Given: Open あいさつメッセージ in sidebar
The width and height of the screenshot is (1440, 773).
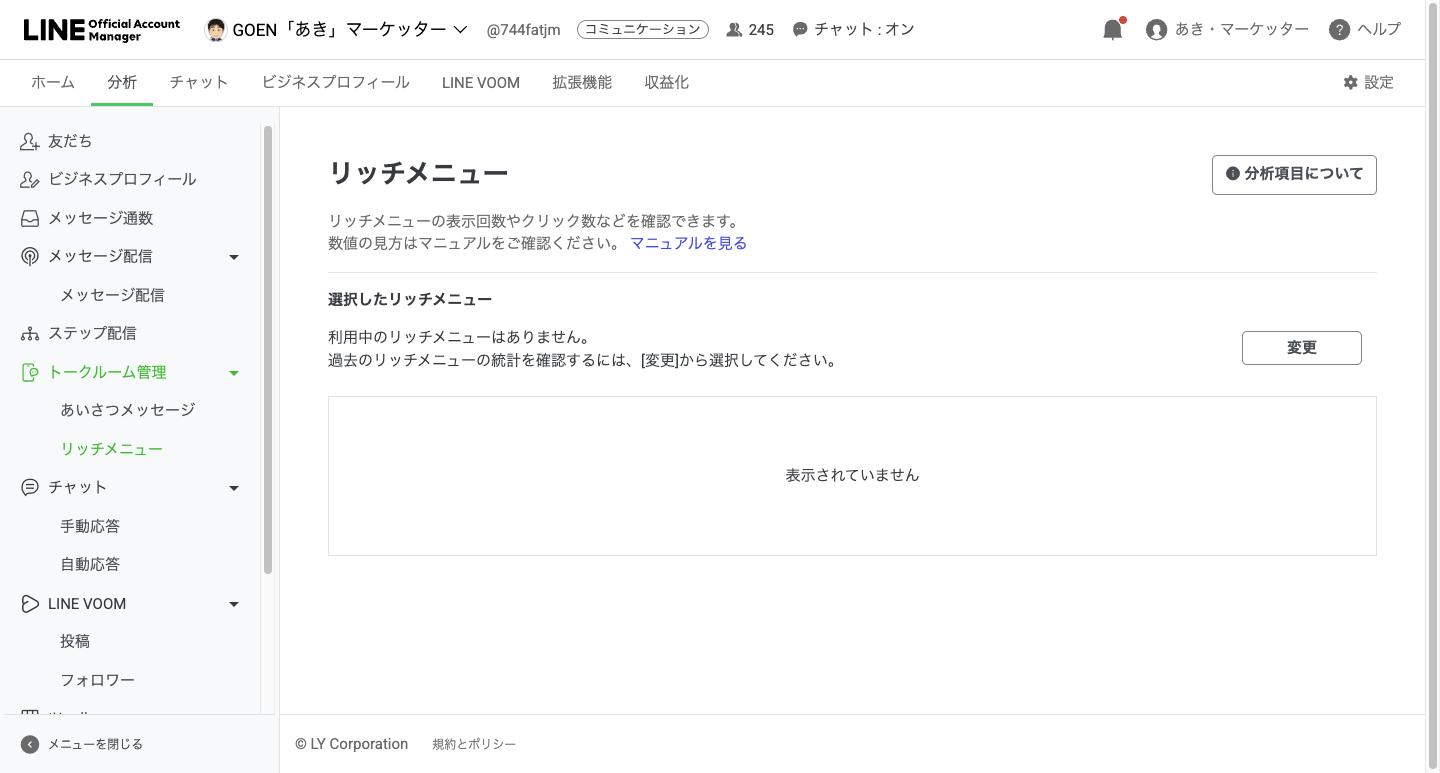Looking at the screenshot, I should click(x=128, y=410).
